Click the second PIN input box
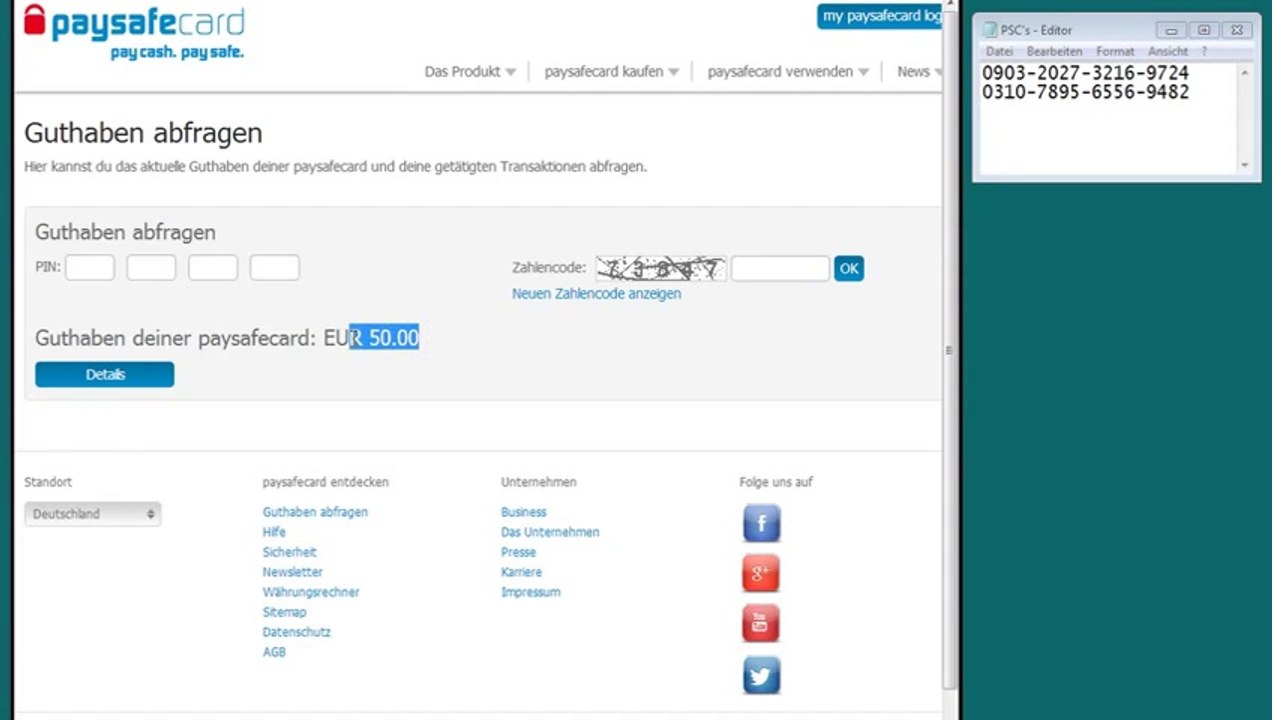1272x720 pixels. (151, 268)
